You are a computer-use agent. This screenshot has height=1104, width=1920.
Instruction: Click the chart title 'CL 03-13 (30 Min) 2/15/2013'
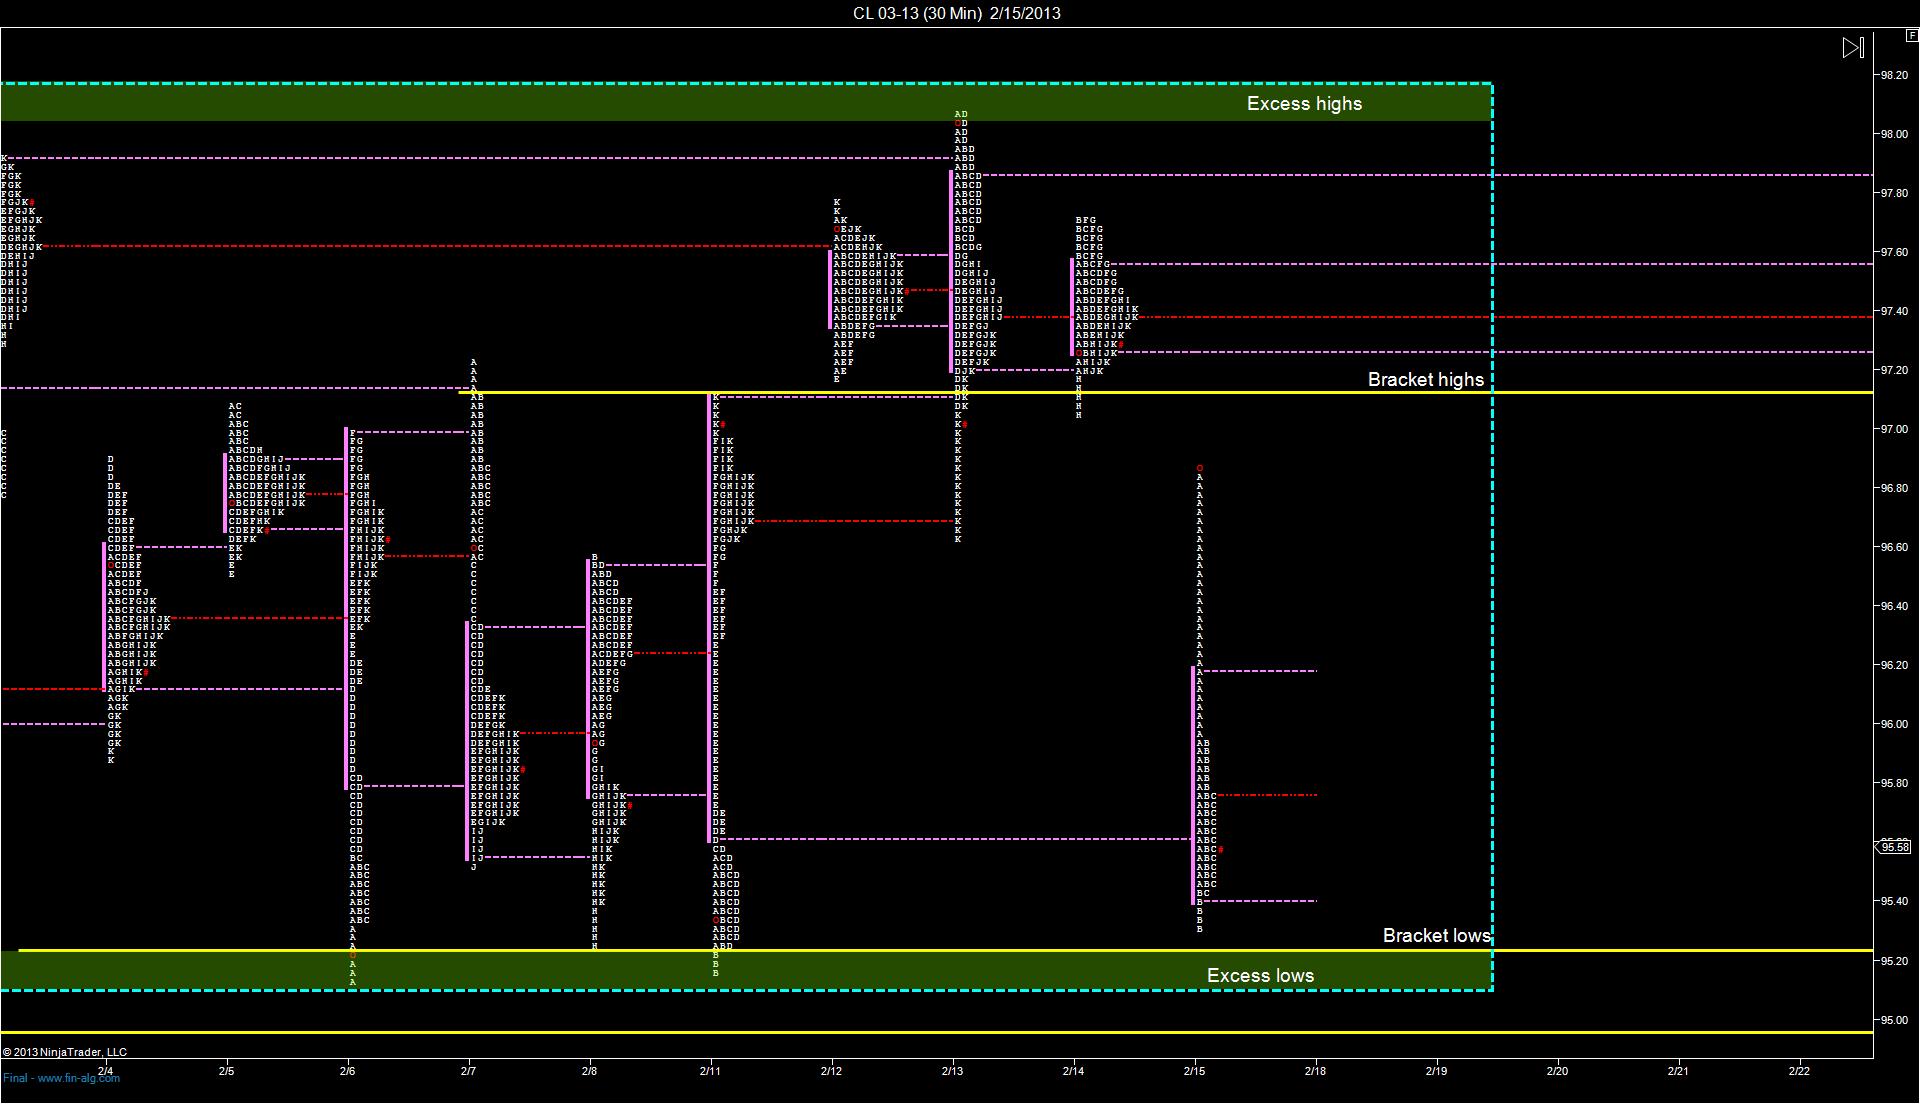956,13
